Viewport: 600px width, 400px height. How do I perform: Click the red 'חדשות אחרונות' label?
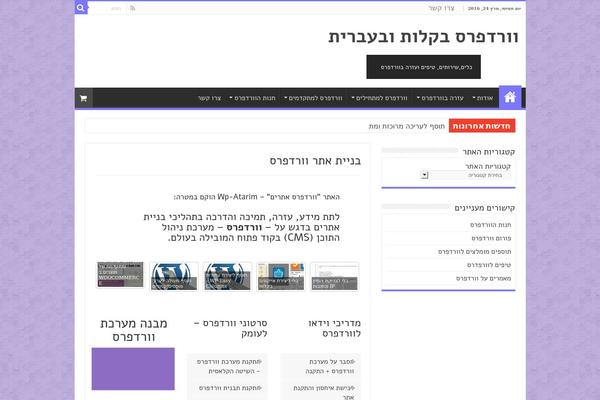(x=482, y=126)
